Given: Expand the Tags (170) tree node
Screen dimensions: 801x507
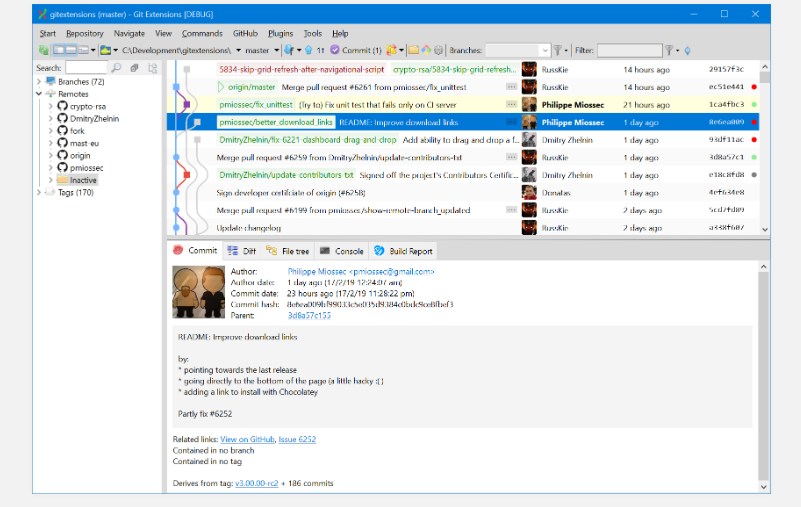Looking at the screenshot, I should pyautogui.click(x=39, y=192).
